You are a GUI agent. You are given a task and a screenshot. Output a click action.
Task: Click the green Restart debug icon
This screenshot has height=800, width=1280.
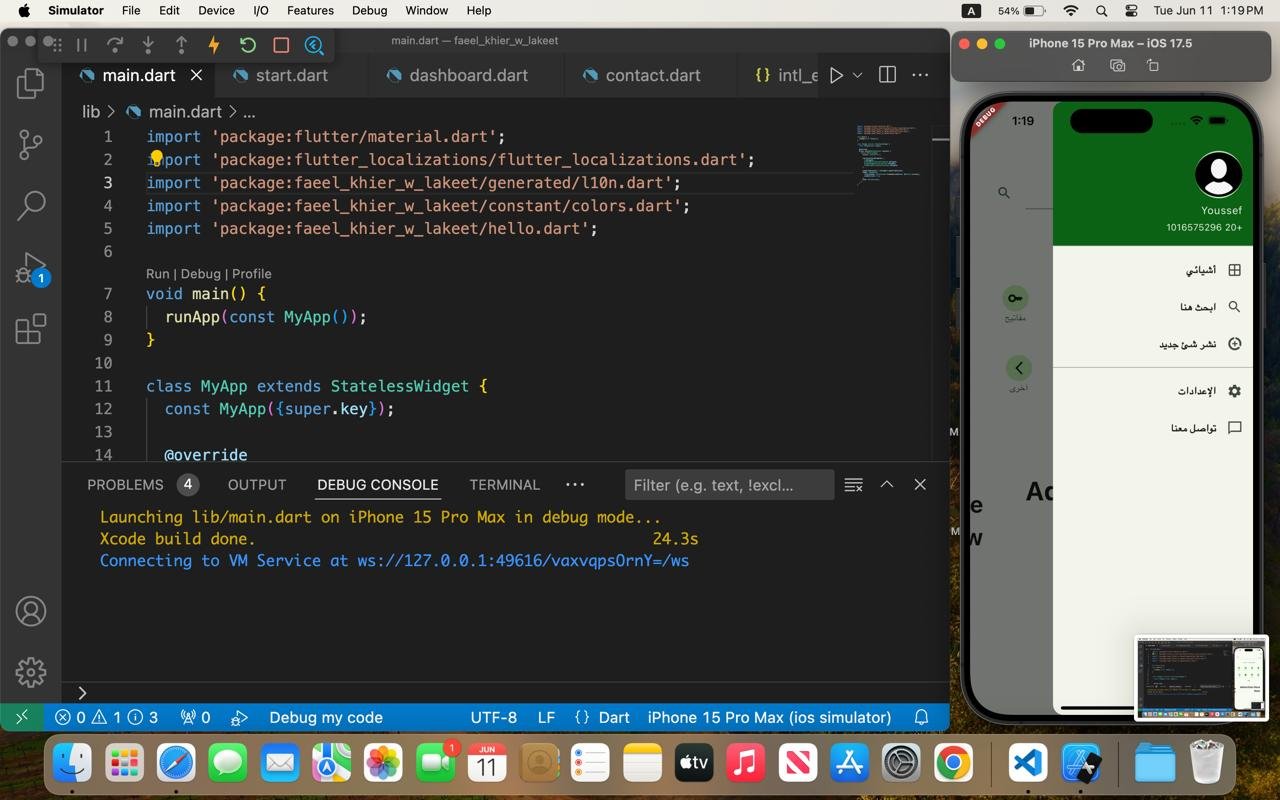[248, 45]
